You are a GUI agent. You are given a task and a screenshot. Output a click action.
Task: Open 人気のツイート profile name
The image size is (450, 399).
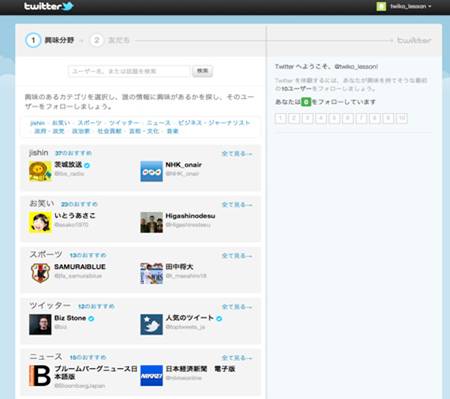pyautogui.click(x=190, y=318)
